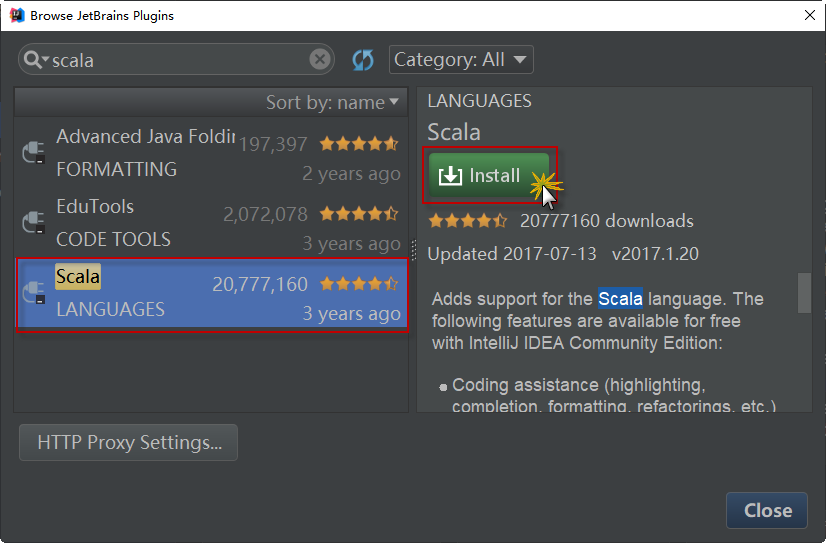Click into the plugin search field
826x543 pixels.
[180, 60]
